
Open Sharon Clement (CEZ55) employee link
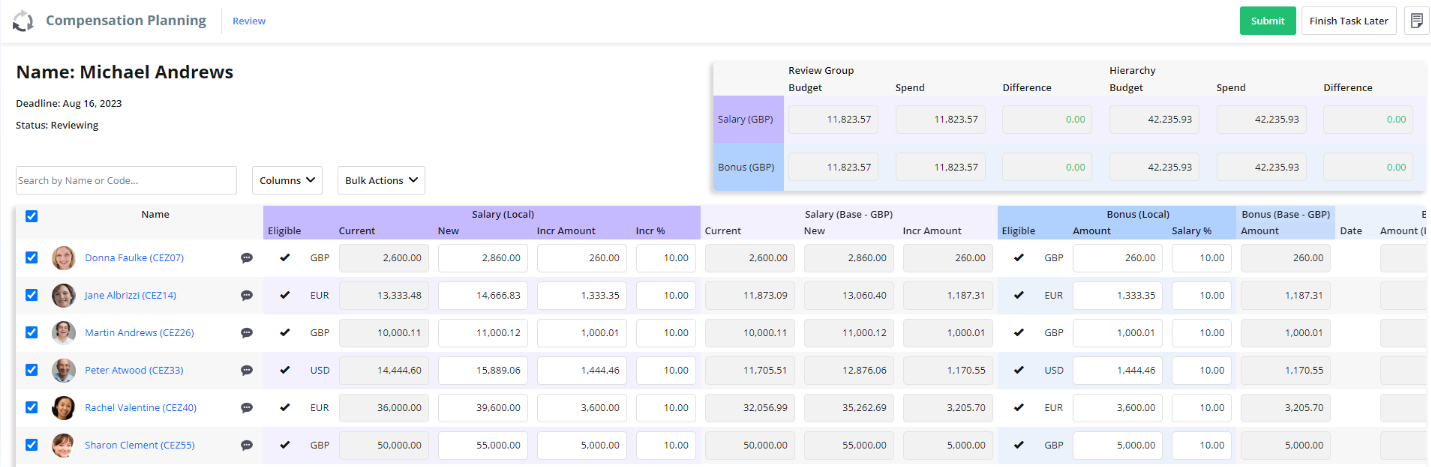coord(139,445)
